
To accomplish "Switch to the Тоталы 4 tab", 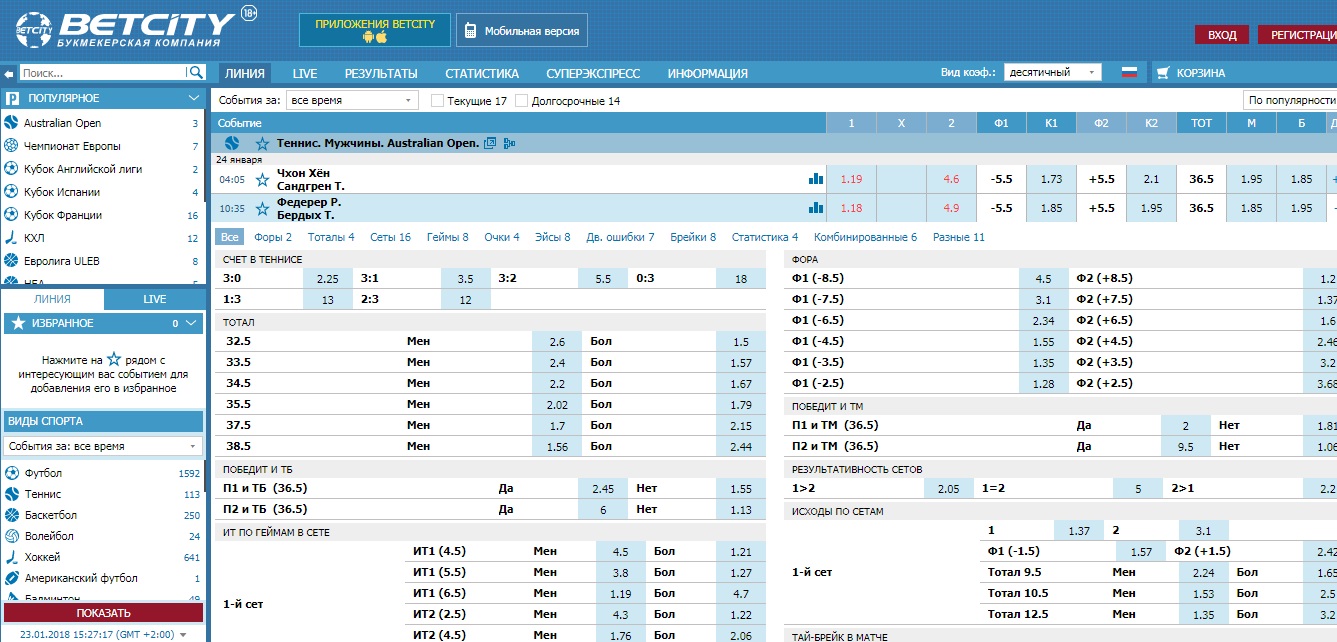I will tap(331, 237).
